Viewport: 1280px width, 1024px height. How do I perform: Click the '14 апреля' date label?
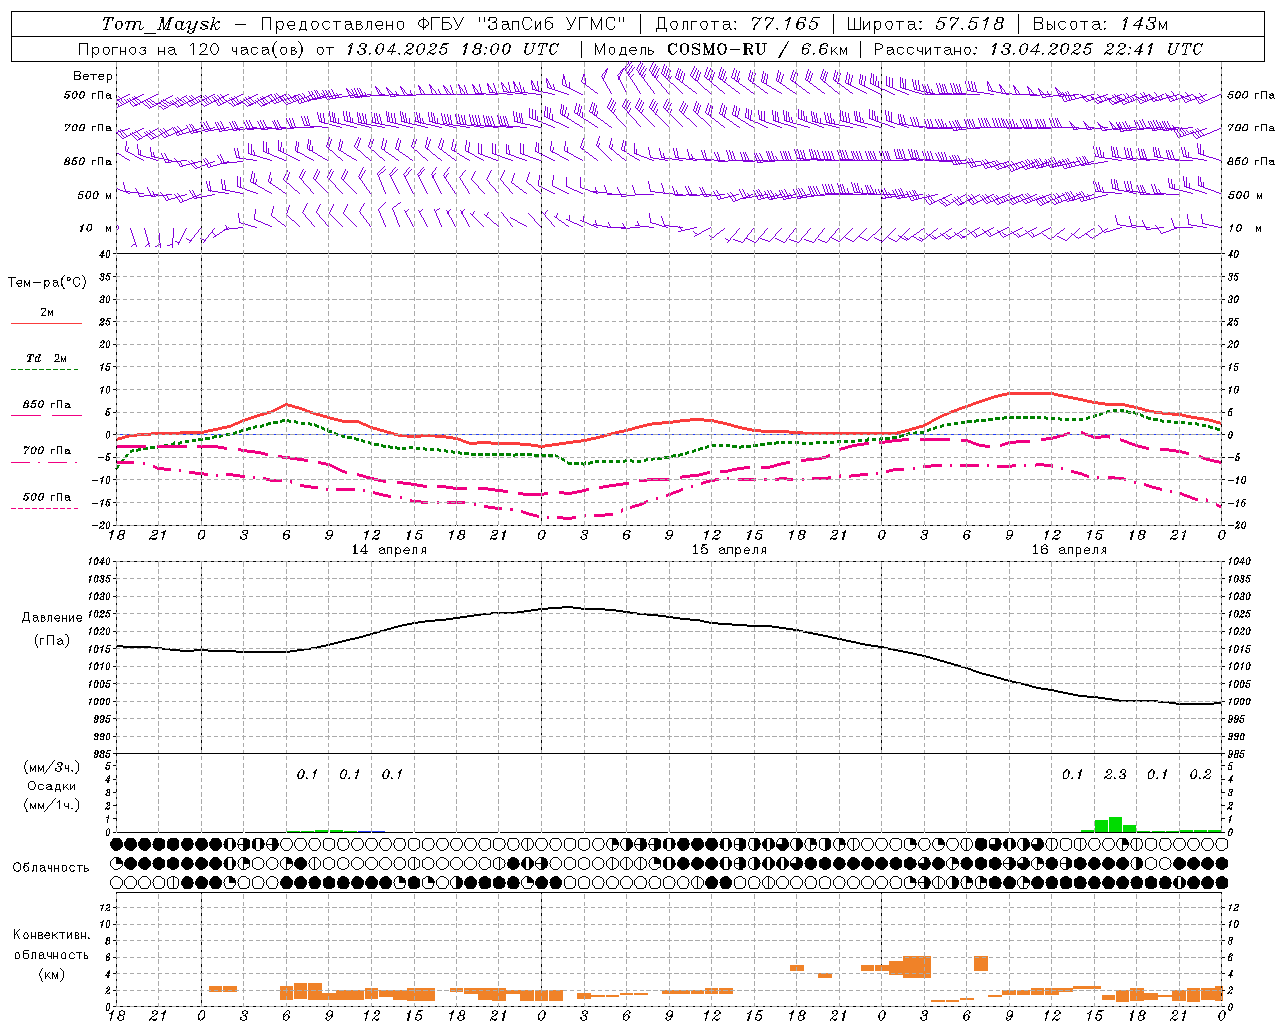pos(389,550)
